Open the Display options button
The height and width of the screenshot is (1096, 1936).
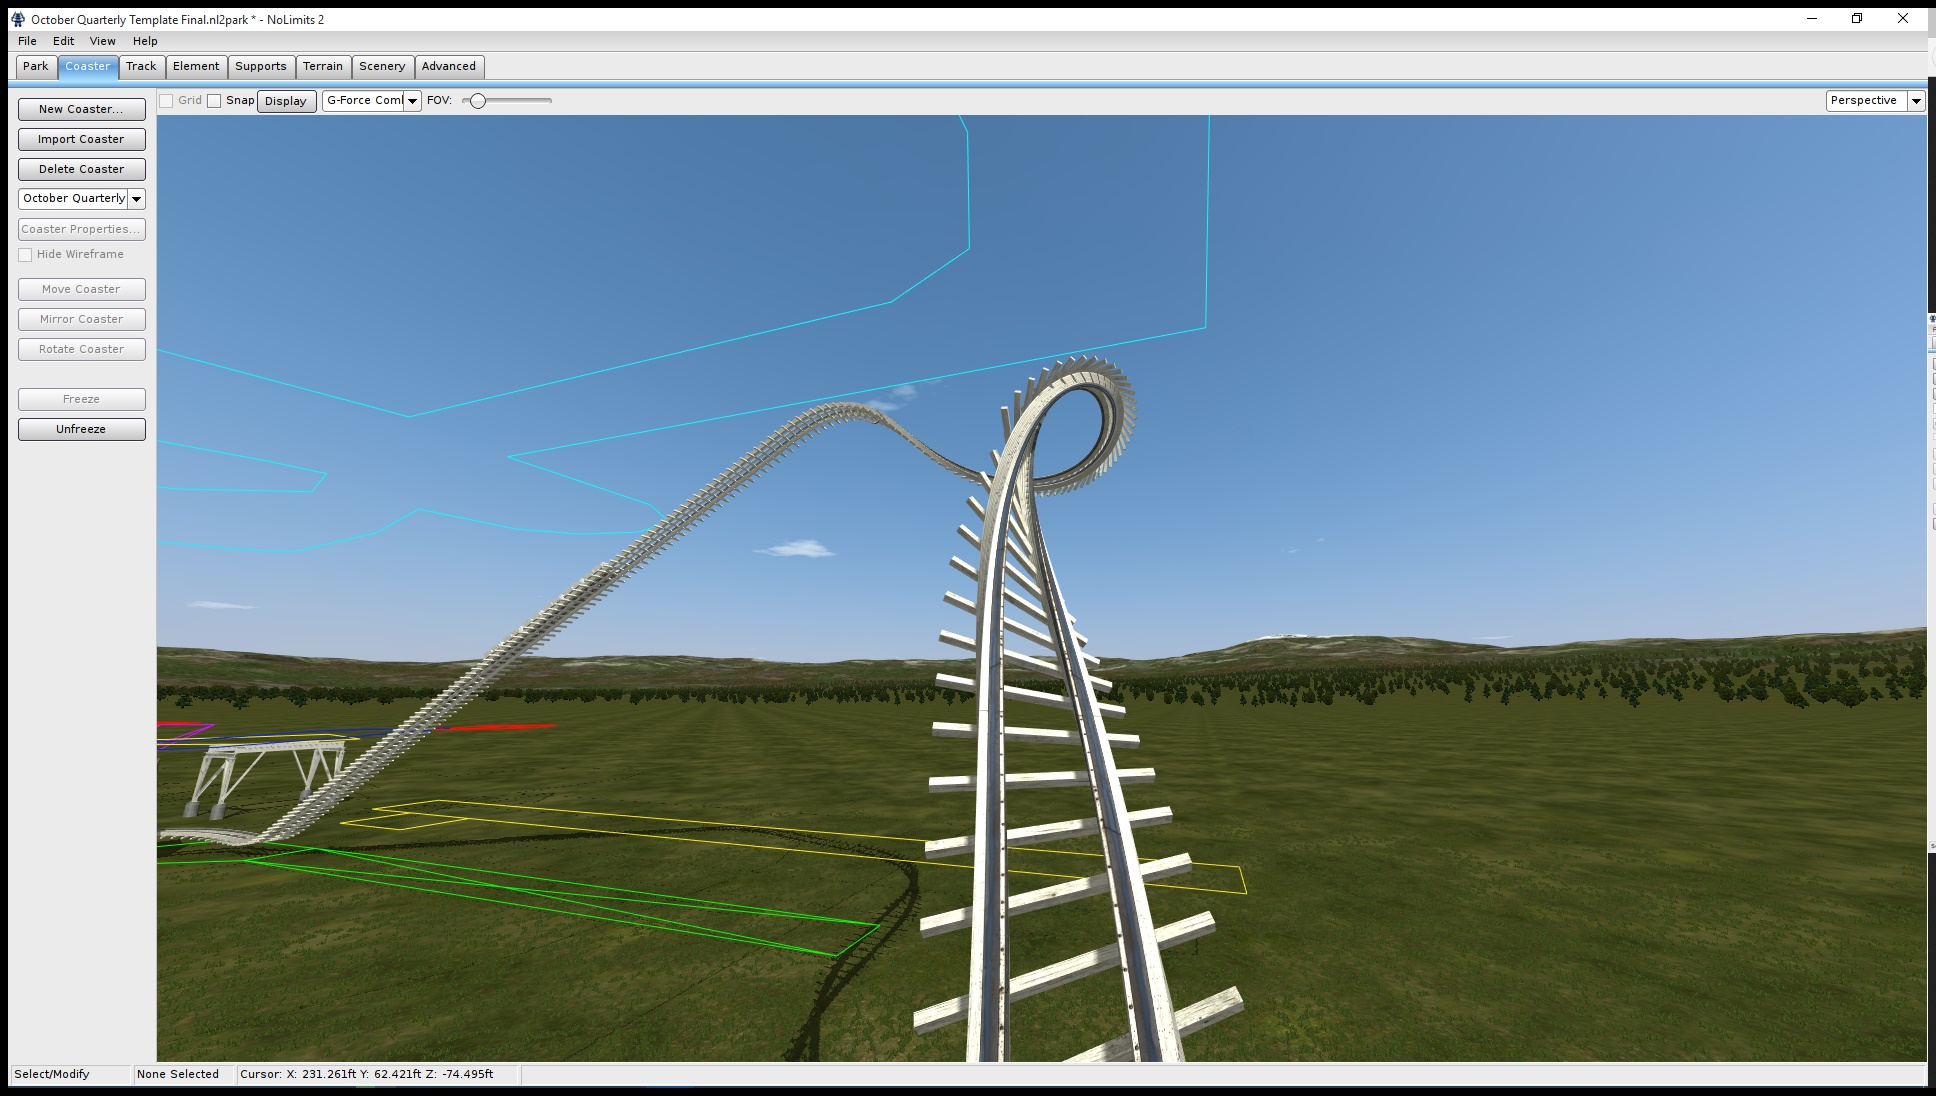(x=286, y=101)
